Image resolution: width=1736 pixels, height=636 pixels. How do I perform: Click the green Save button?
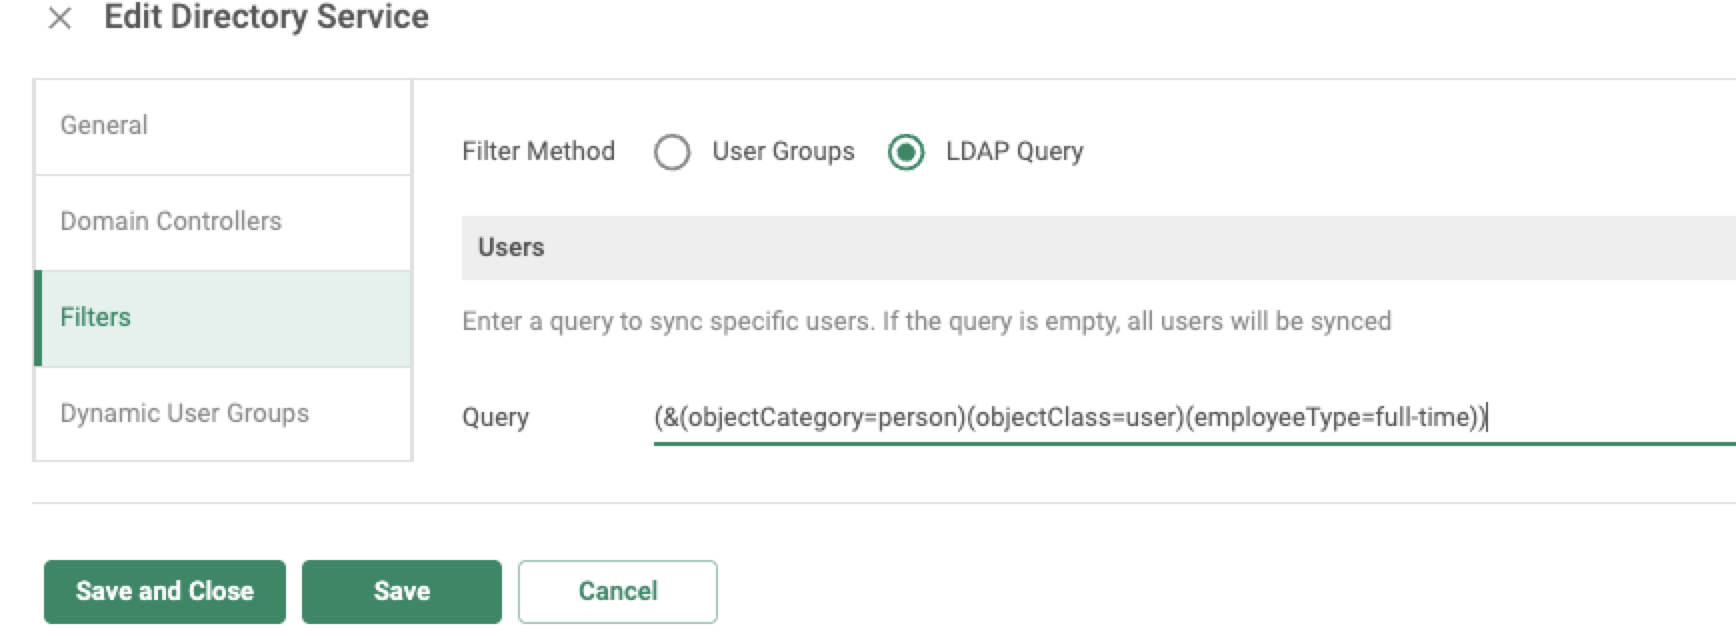402,592
